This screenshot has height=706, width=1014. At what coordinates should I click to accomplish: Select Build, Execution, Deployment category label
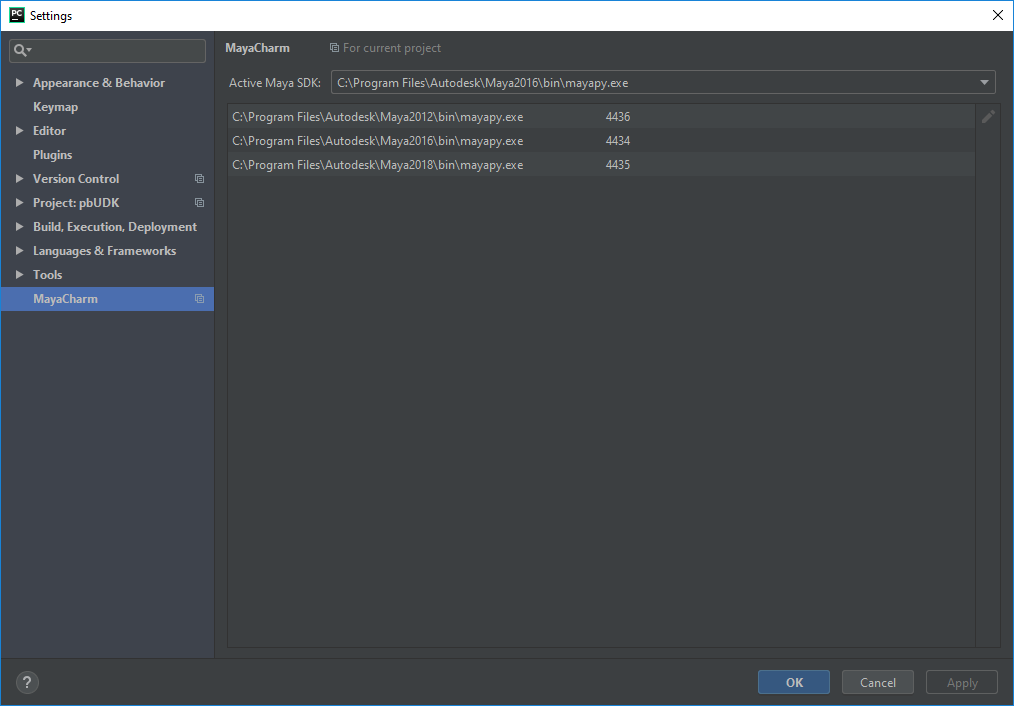coord(115,227)
